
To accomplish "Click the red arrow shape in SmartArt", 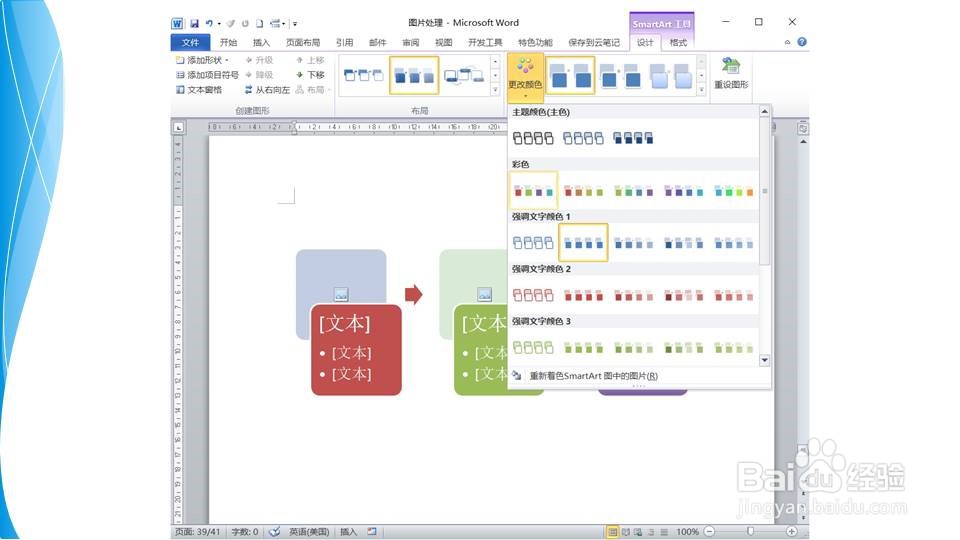I will 414,294.
